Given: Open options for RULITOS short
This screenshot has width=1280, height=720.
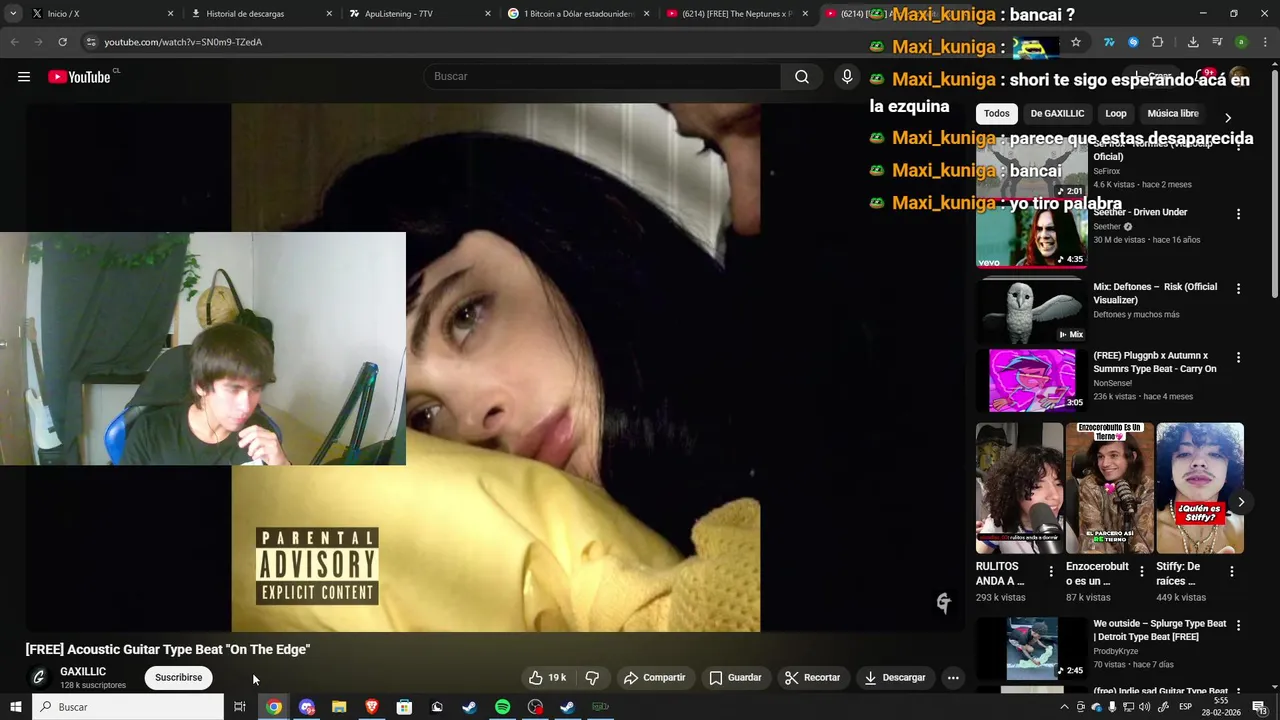Looking at the screenshot, I should [x=1051, y=572].
